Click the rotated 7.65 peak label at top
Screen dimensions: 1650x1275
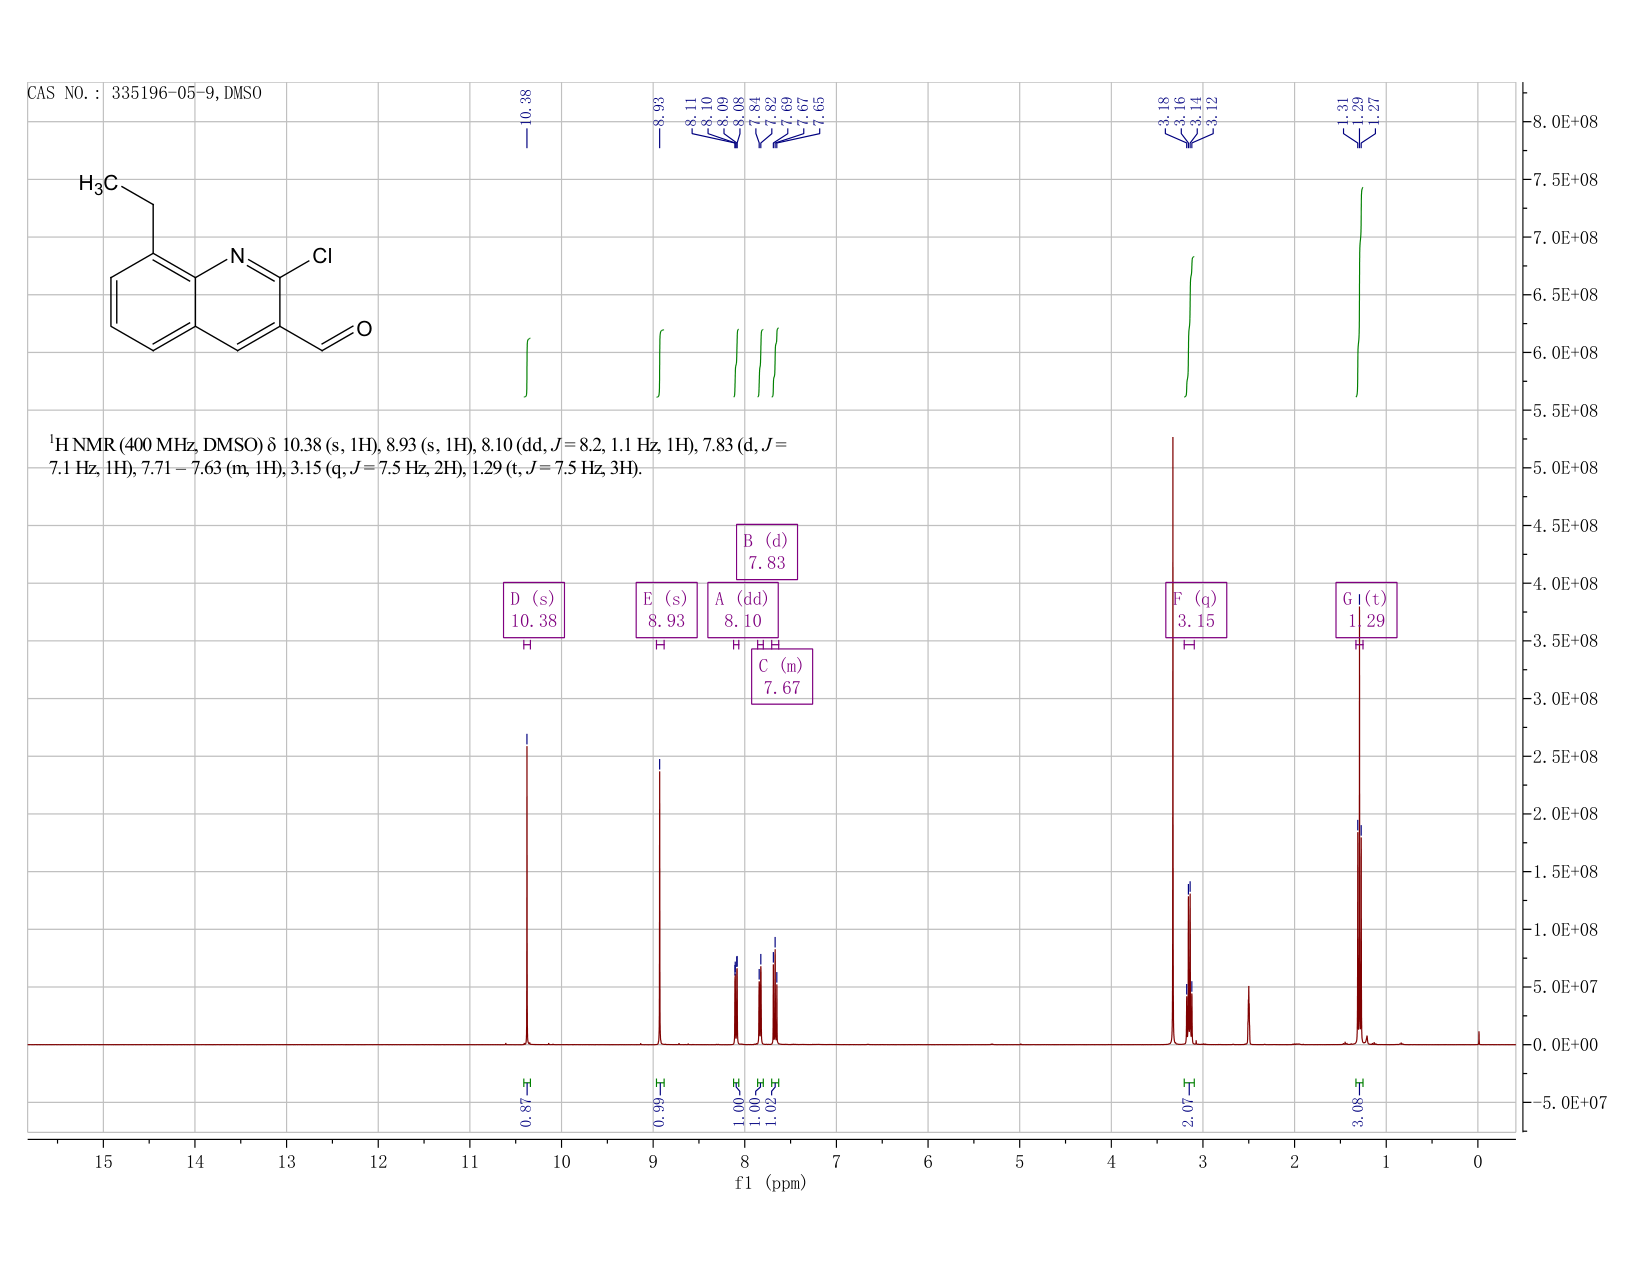(x=819, y=111)
